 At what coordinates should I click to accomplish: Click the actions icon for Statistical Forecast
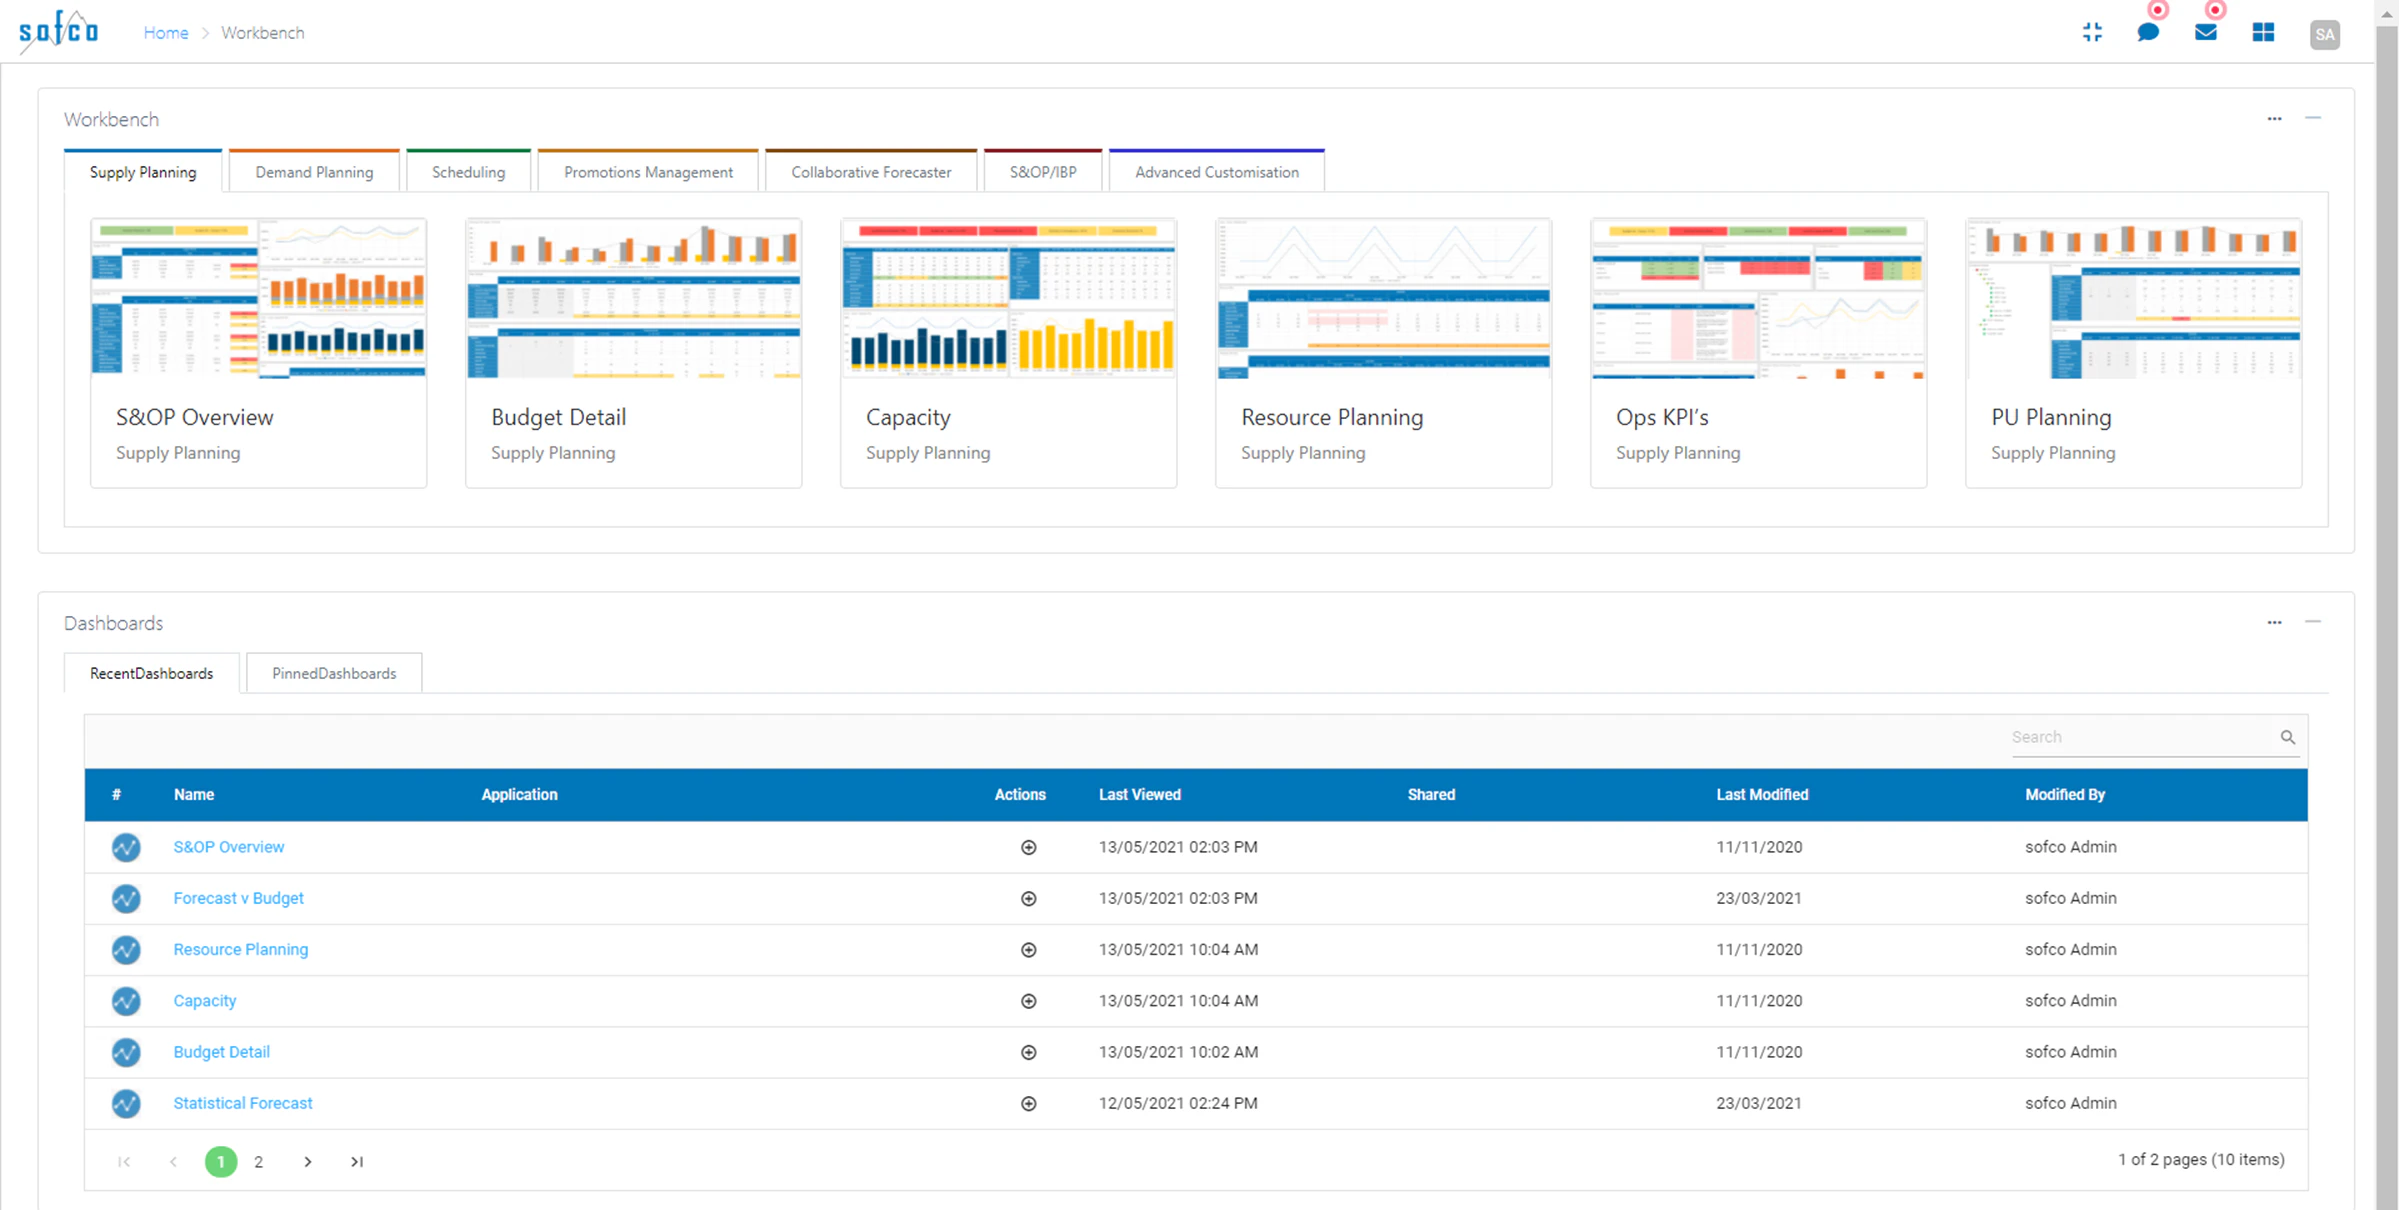[x=1028, y=1103]
